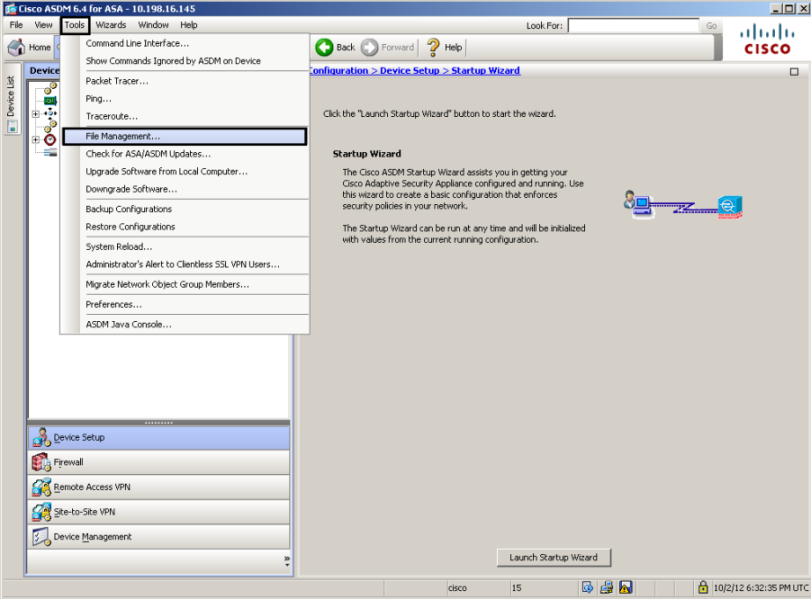
Task: Follow the Device Setup breadcrumb link
Action: (x=410, y=71)
